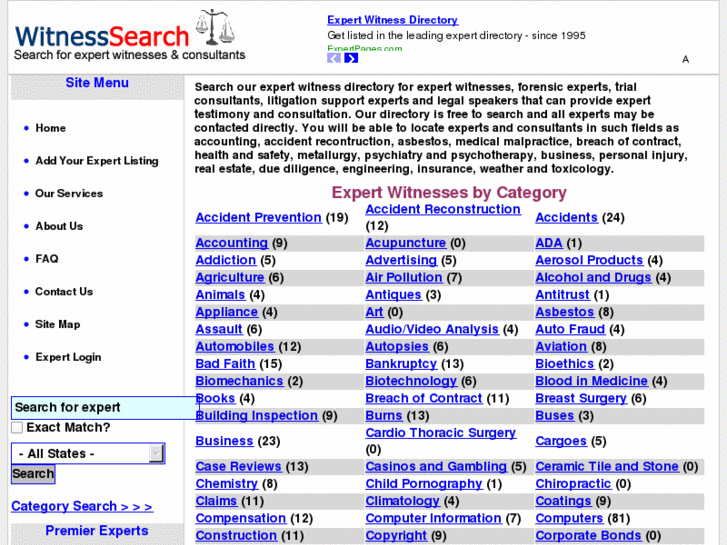Image resolution: width=727 pixels, height=545 pixels.
Task: Open the Construction category
Action: [x=236, y=535]
